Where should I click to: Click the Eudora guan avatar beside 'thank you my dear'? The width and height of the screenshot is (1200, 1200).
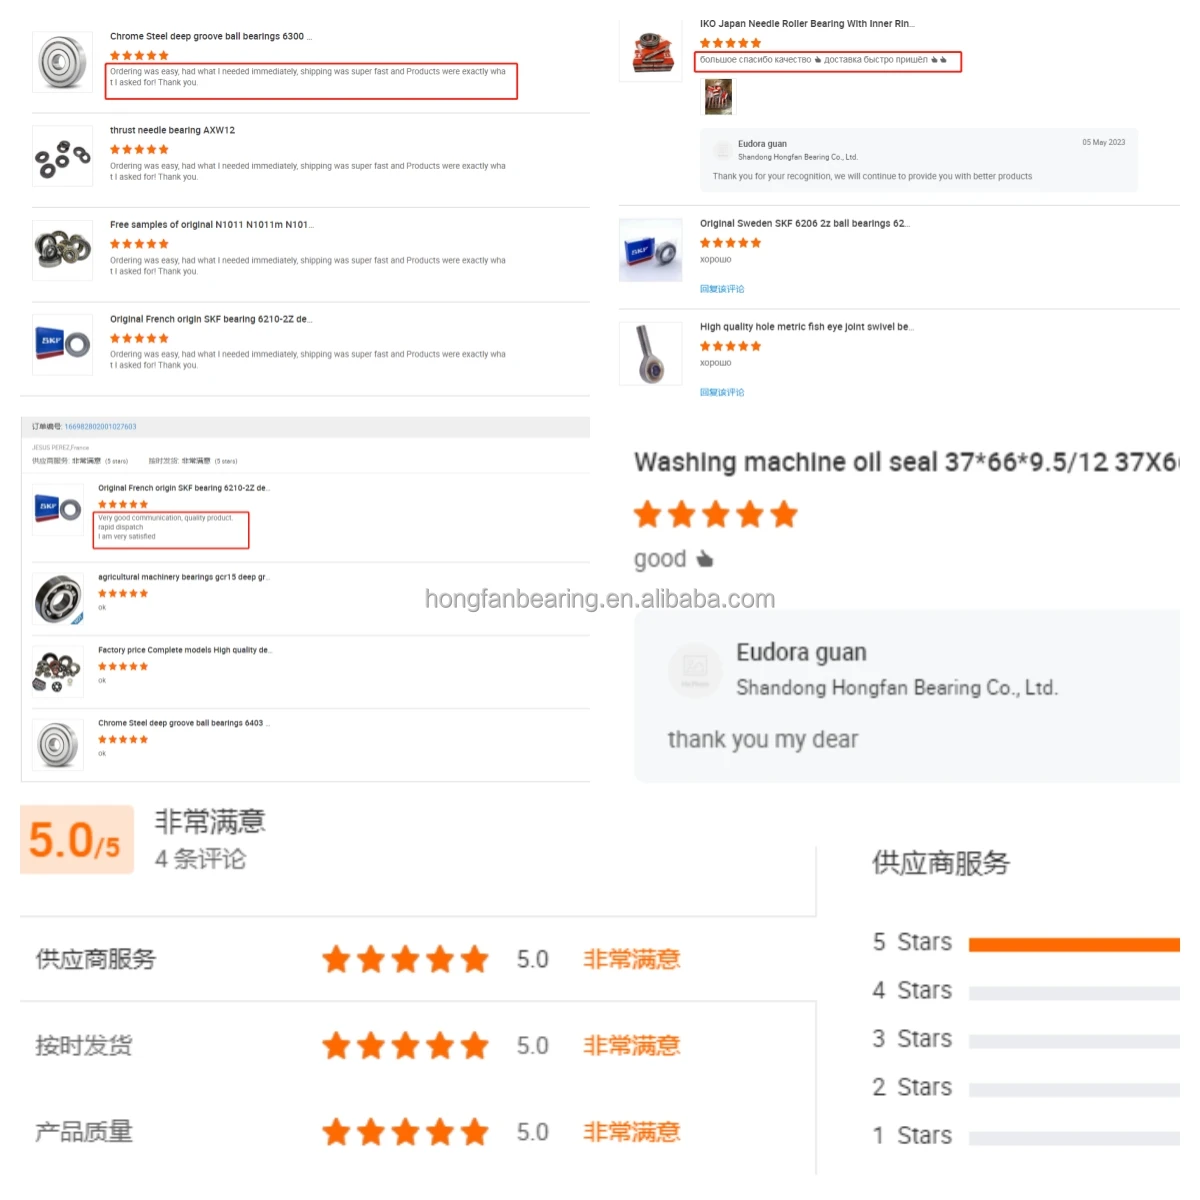click(x=694, y=669)
